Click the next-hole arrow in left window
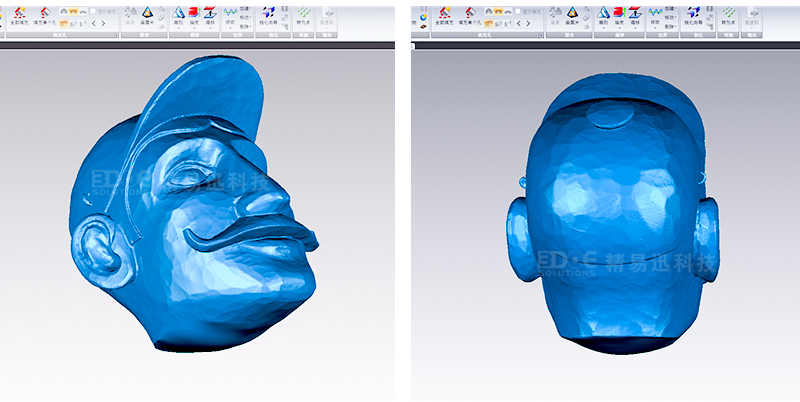The width and height of the screenshot is (800, 402). 105,22
